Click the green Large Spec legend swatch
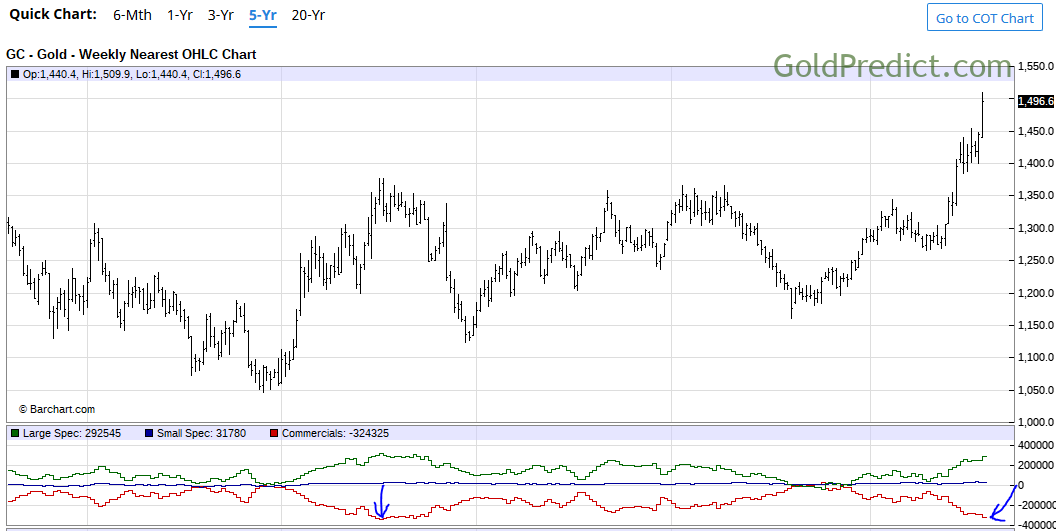 pos(15,433)
